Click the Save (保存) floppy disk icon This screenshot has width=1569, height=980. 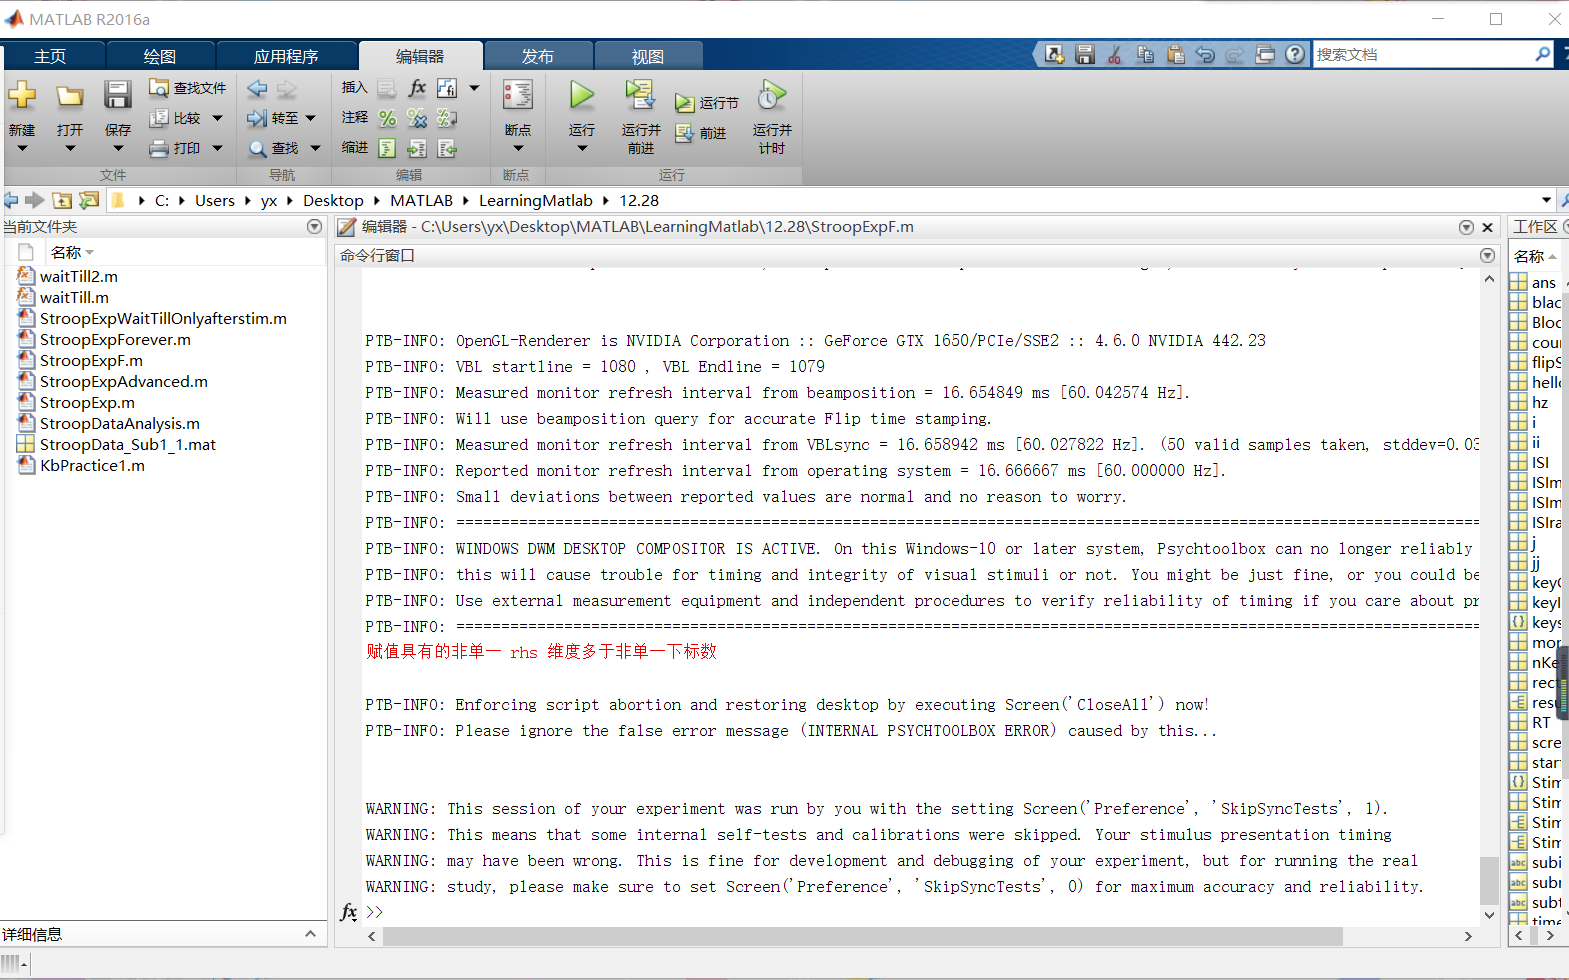point(117,96)
